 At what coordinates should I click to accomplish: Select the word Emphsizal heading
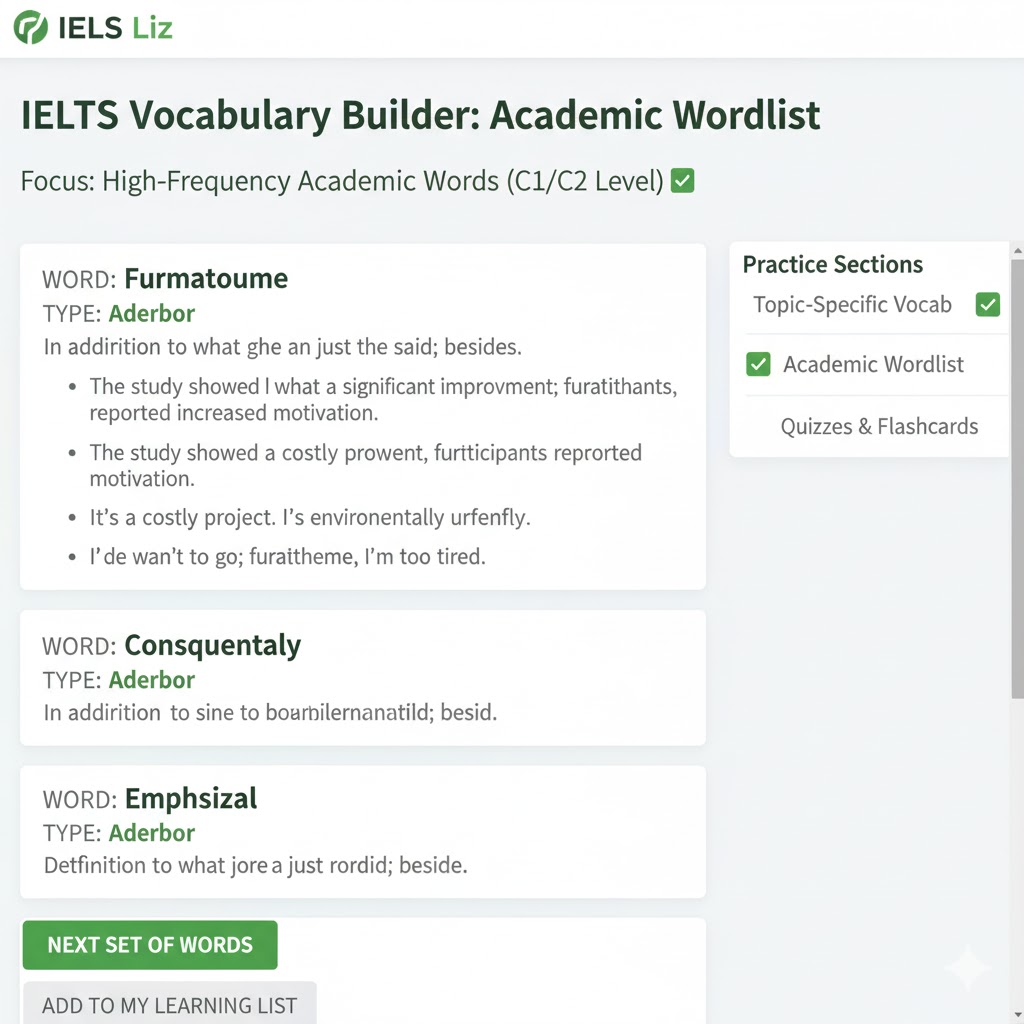[190, 798]
